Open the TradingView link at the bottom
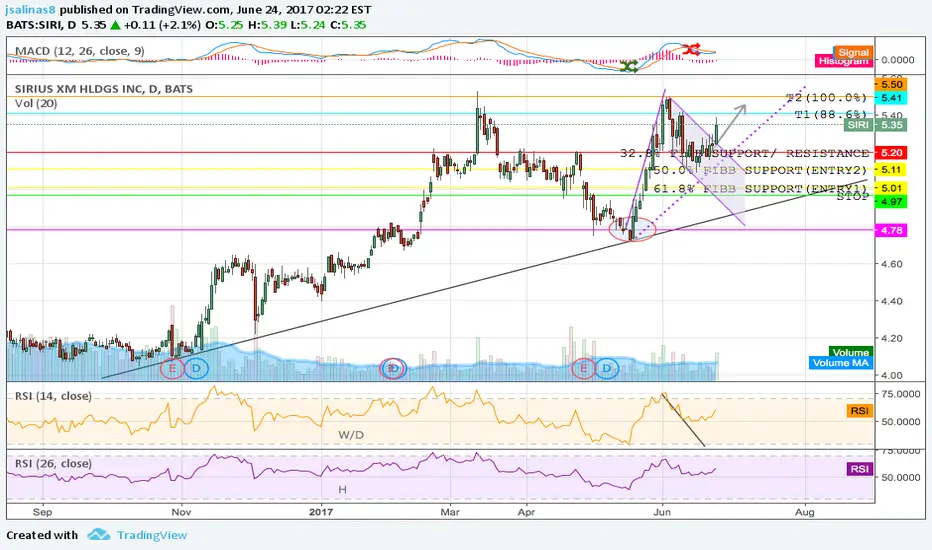This screenshot has height=550, width=932. click(x=152, y=535)
